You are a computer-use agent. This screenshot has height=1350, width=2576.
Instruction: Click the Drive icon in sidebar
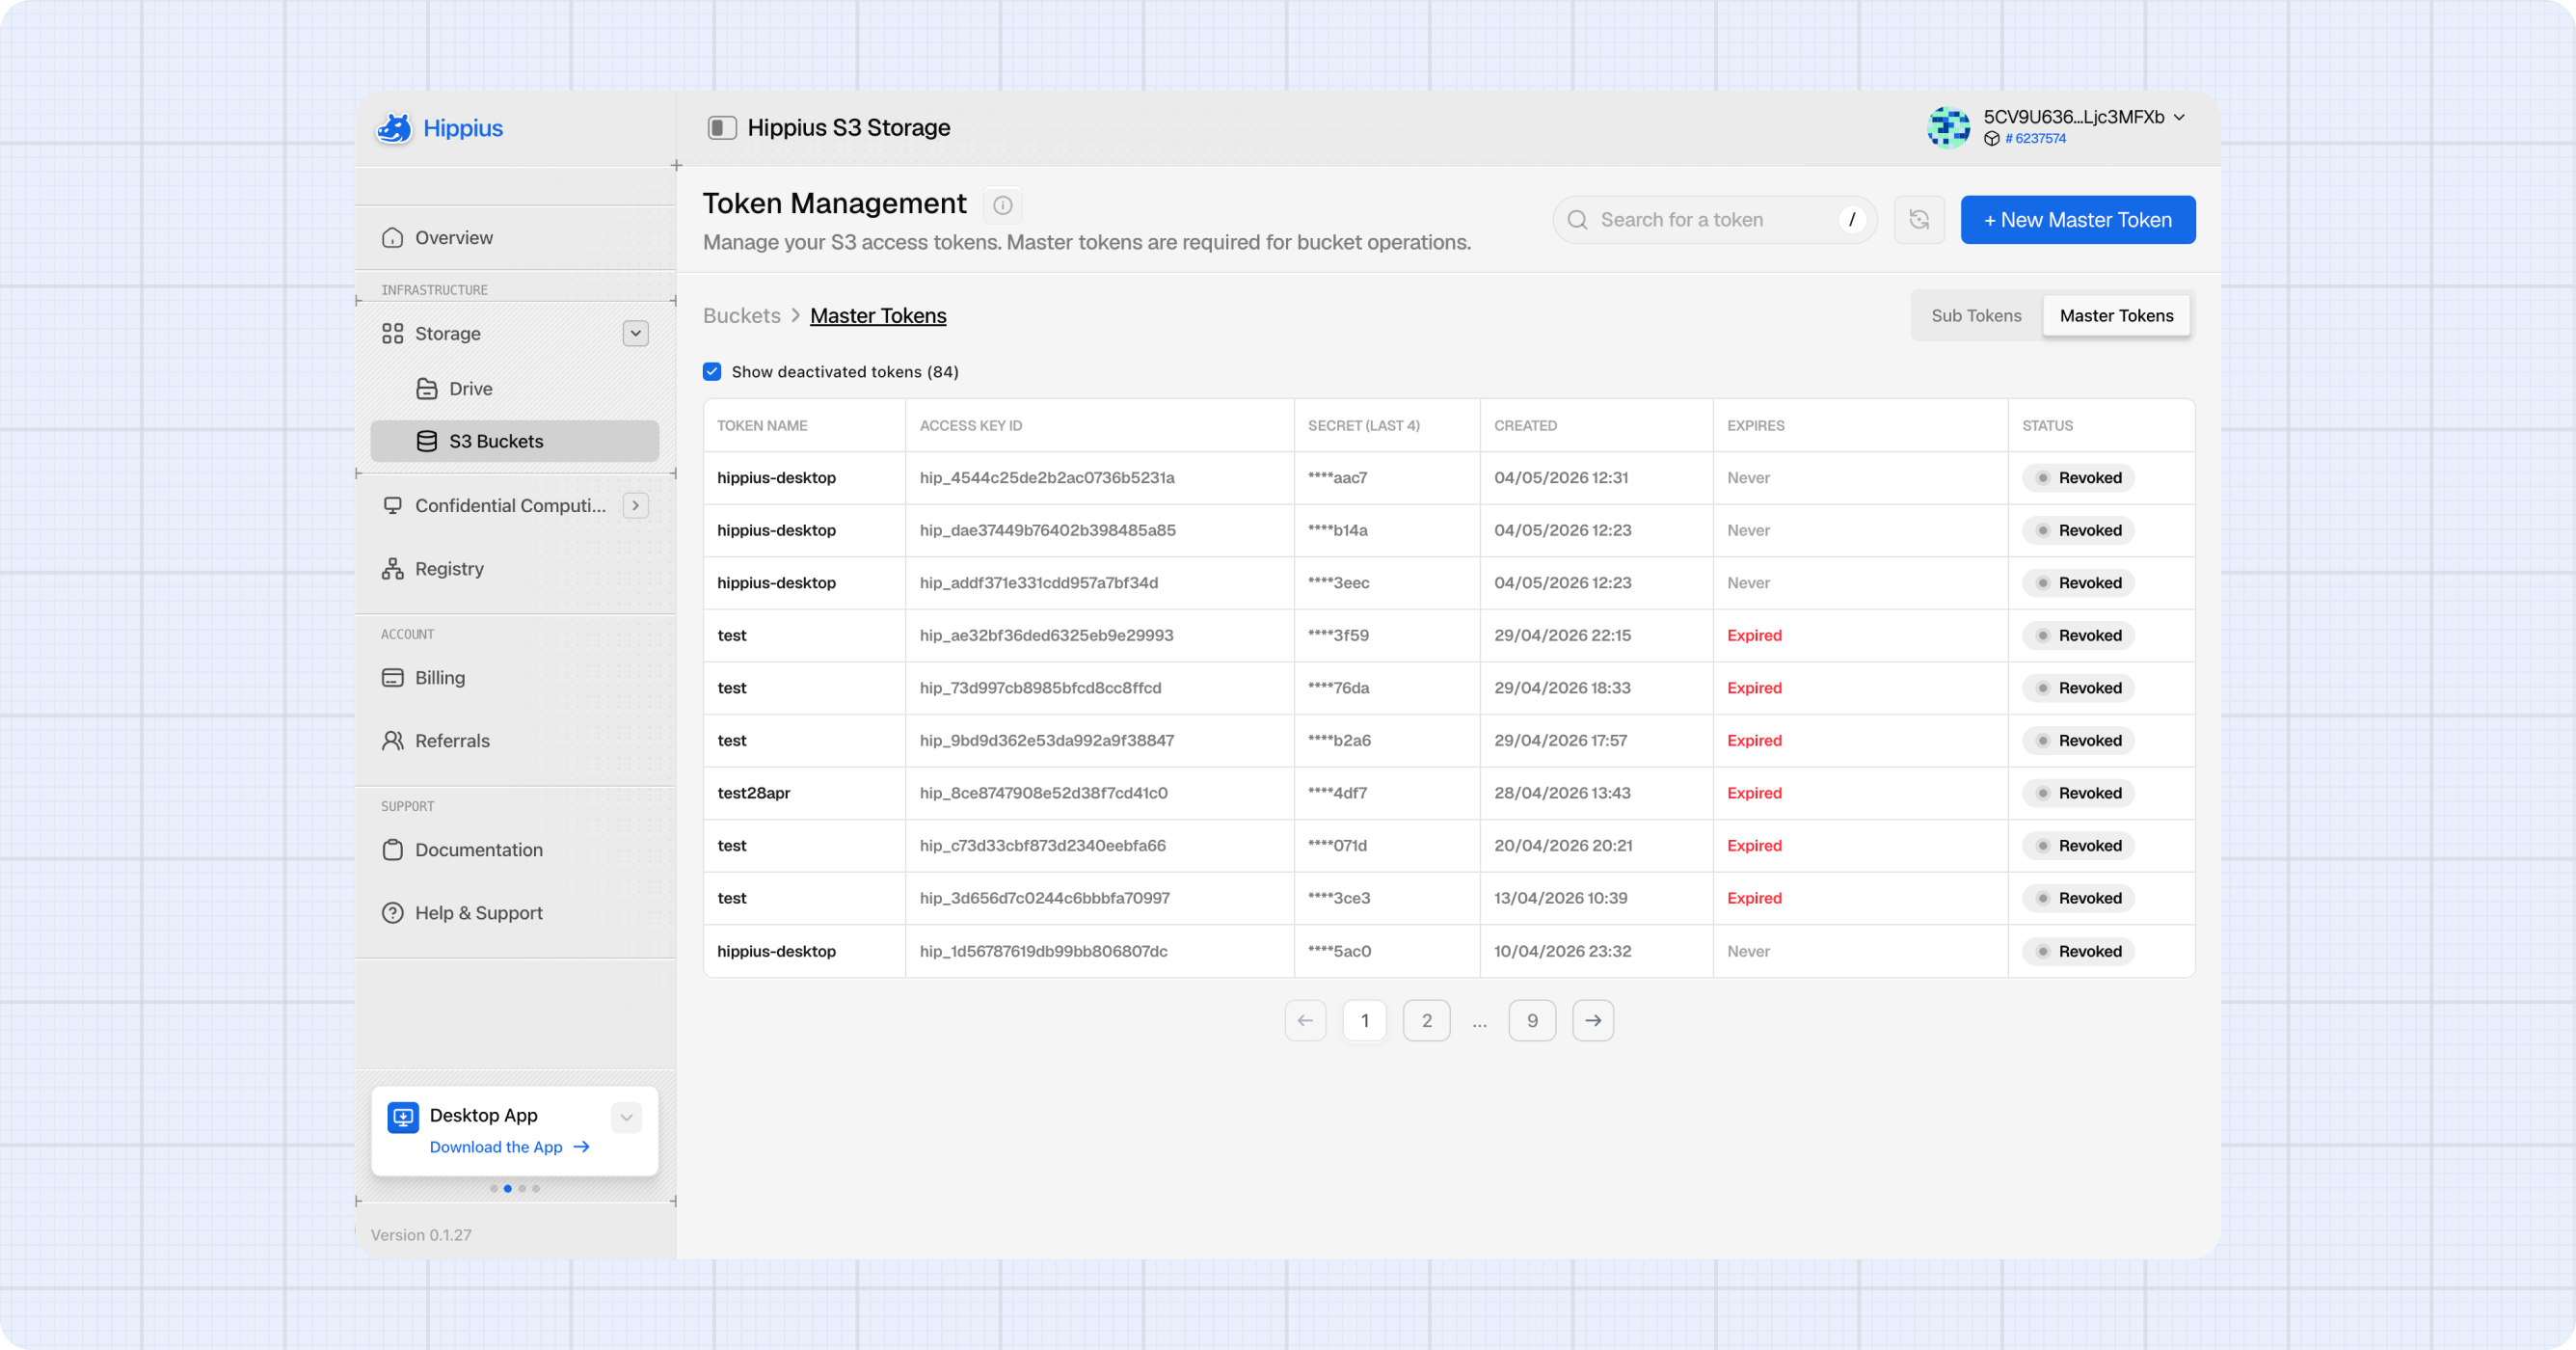click(427, 389)
